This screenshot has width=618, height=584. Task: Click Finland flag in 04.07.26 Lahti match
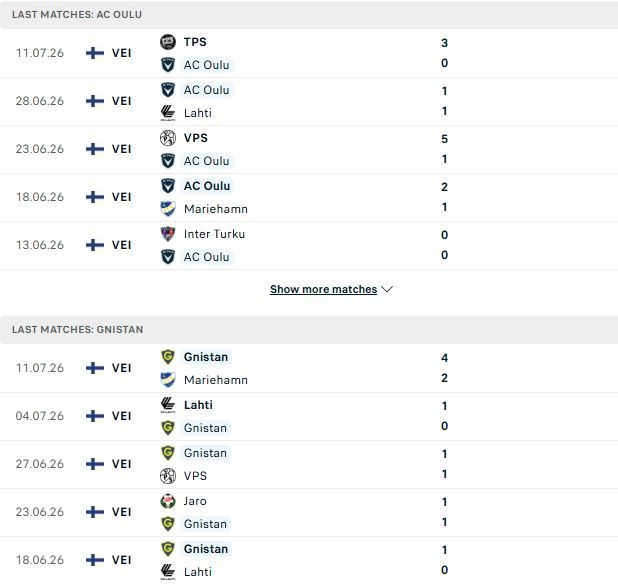click(95, 416)
